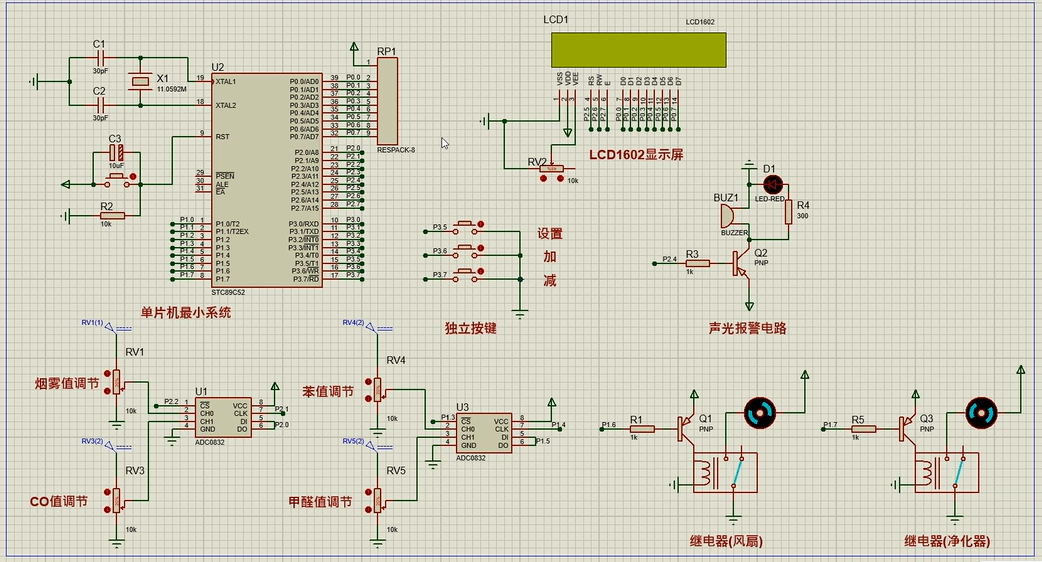The height and width of the screenshot is (562, 1042).
Task: Select the U3 ADC0832 chip
Action: [x=483, y=431]
